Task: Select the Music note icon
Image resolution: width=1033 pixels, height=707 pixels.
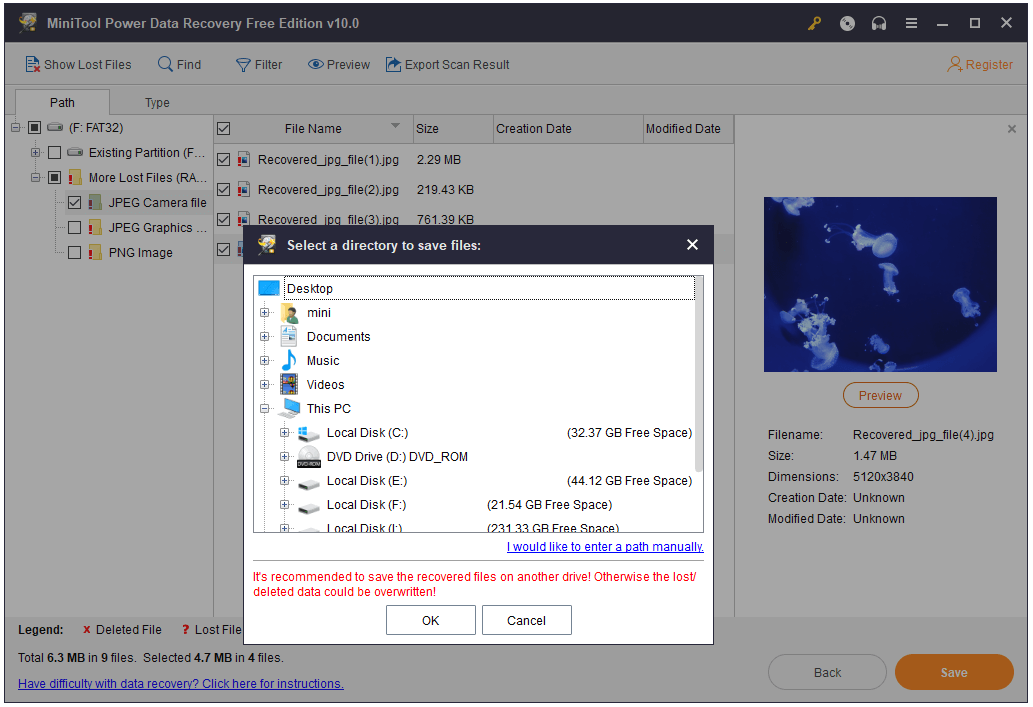Action: (289, 361)
